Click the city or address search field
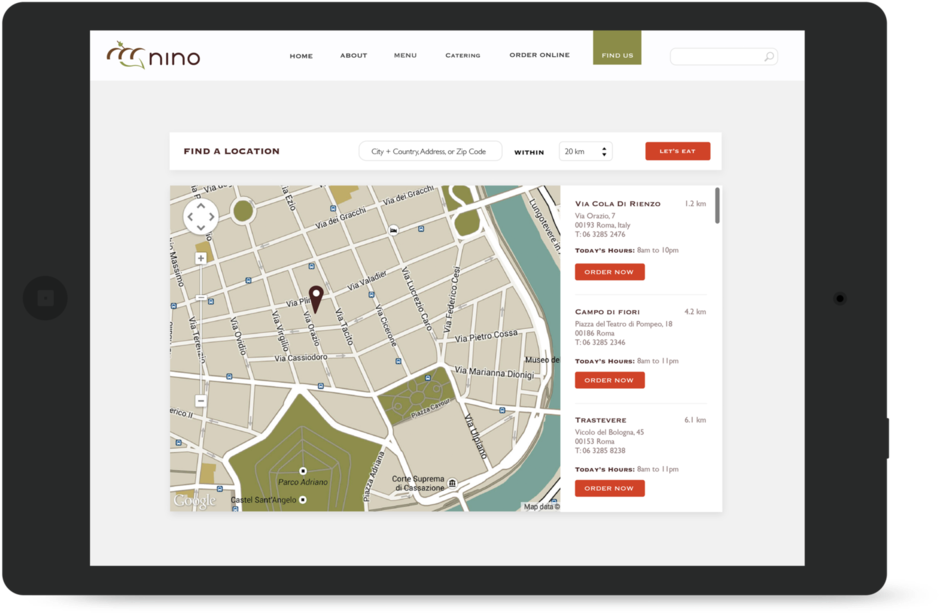Screen dimensions: 939x613 430,151
